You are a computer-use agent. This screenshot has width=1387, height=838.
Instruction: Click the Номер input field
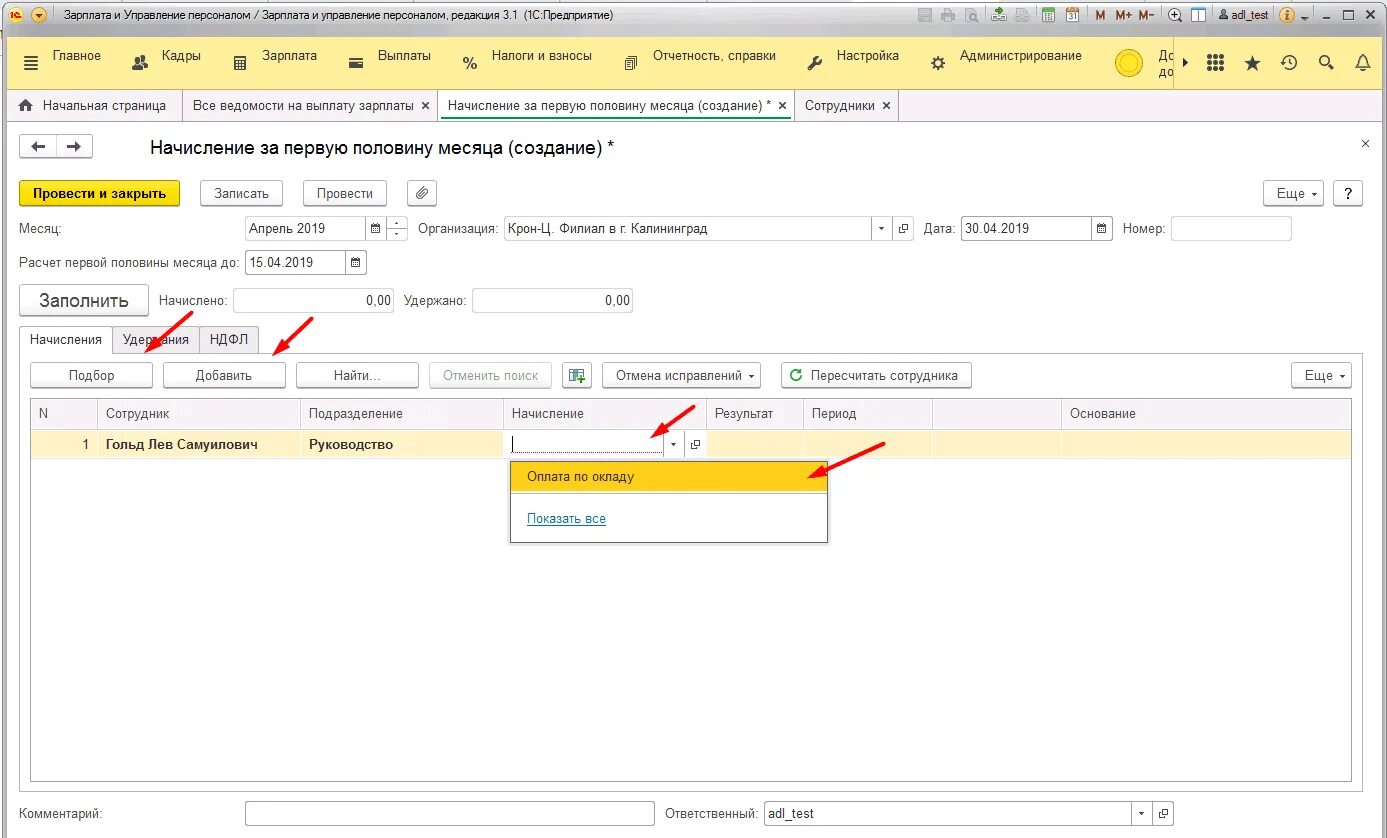coord(1231,228)
